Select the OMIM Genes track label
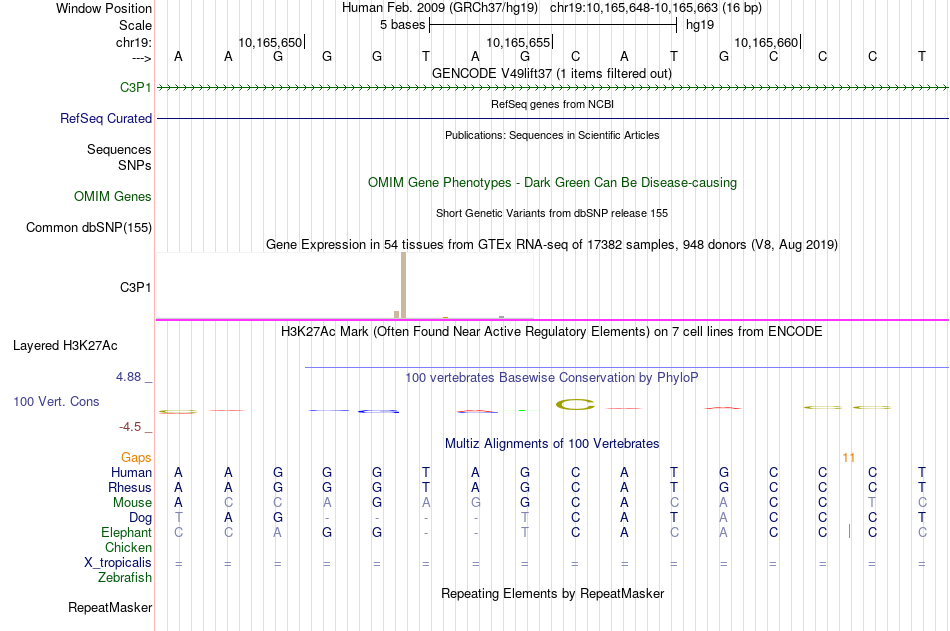 113,196
